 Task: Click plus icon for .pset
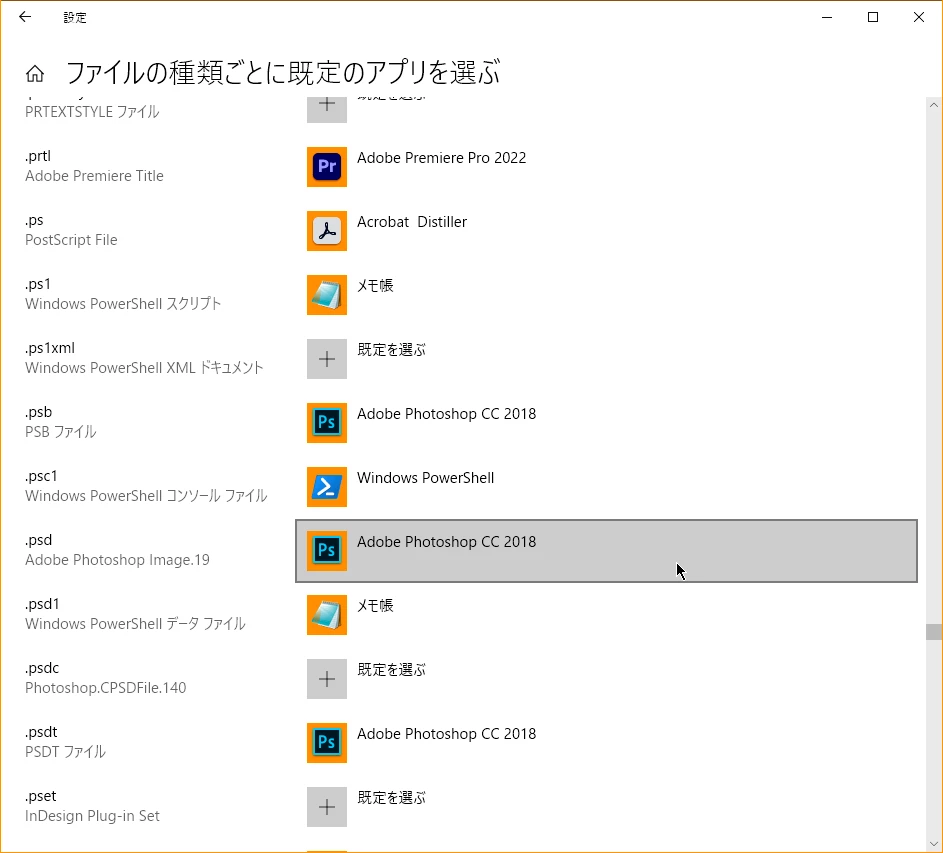point(327,807)
